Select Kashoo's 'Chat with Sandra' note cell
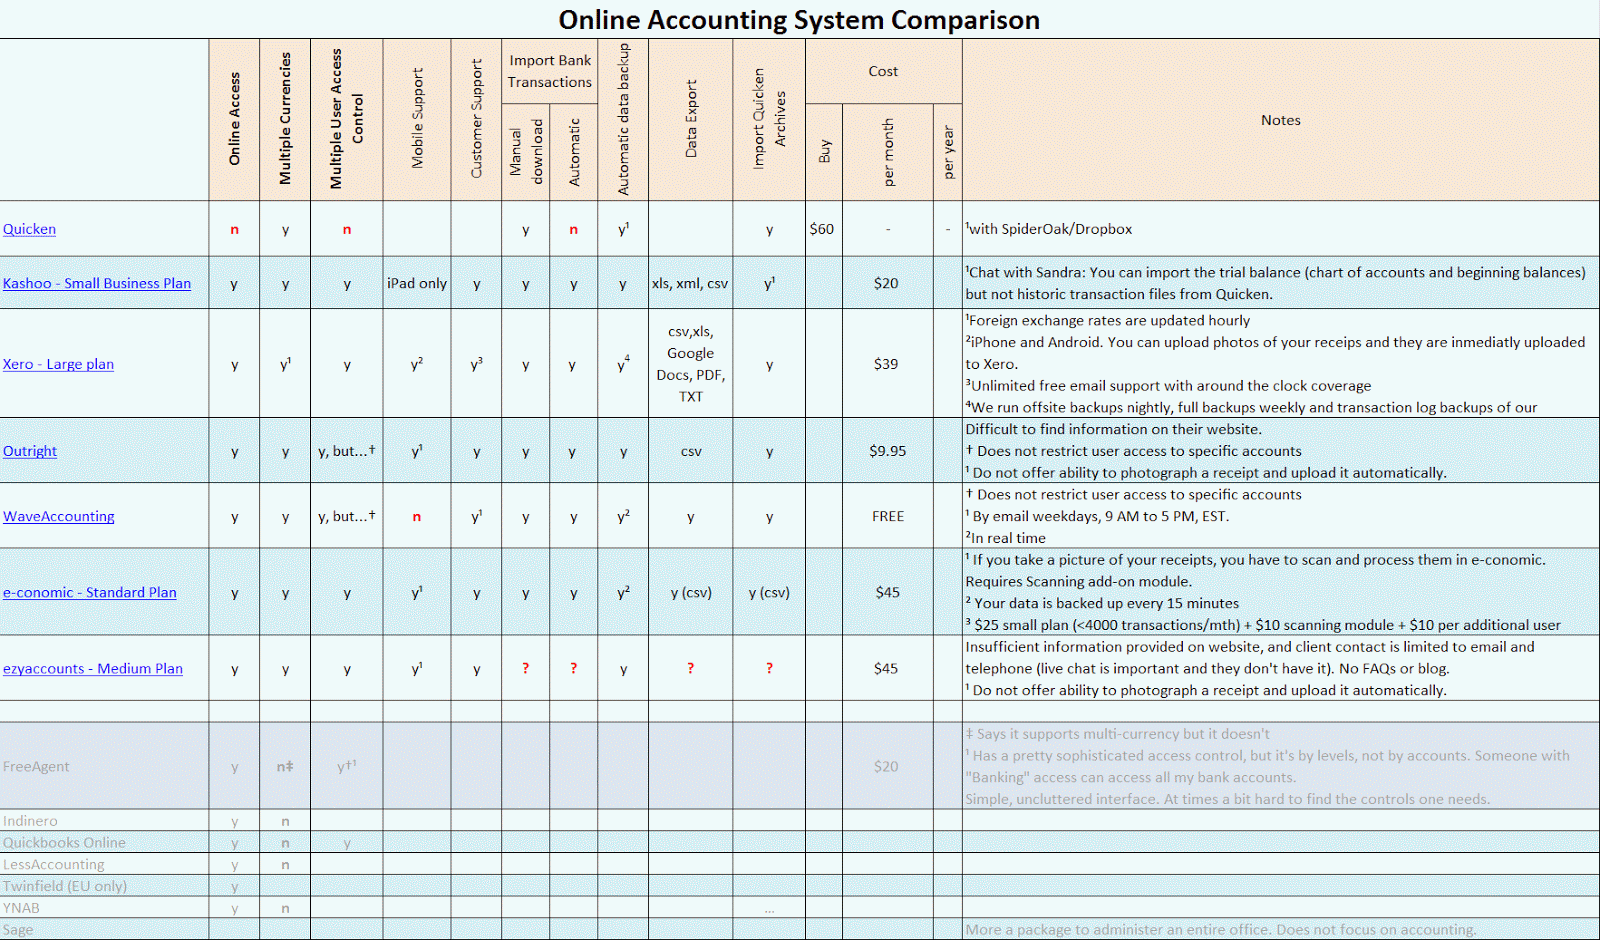 click(x=1281, y=283)
